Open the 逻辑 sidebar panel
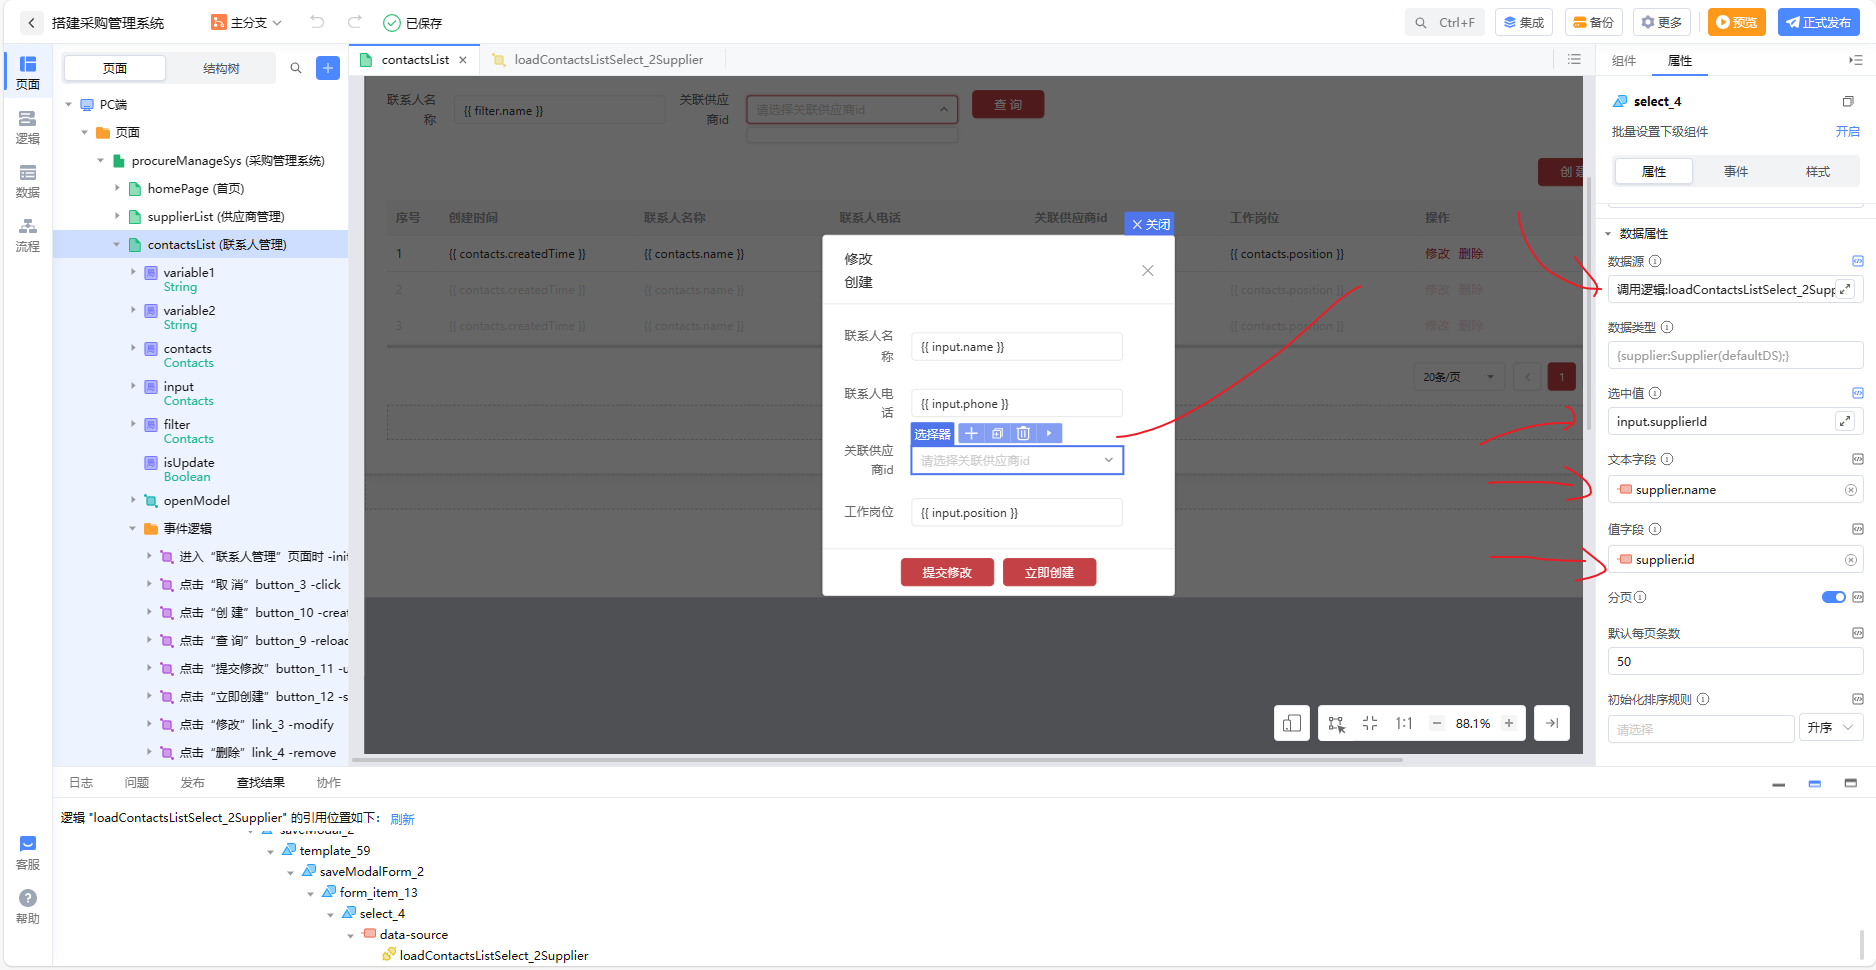The height and width of the screenshot is (970, 1876). [x=28, y=127]
